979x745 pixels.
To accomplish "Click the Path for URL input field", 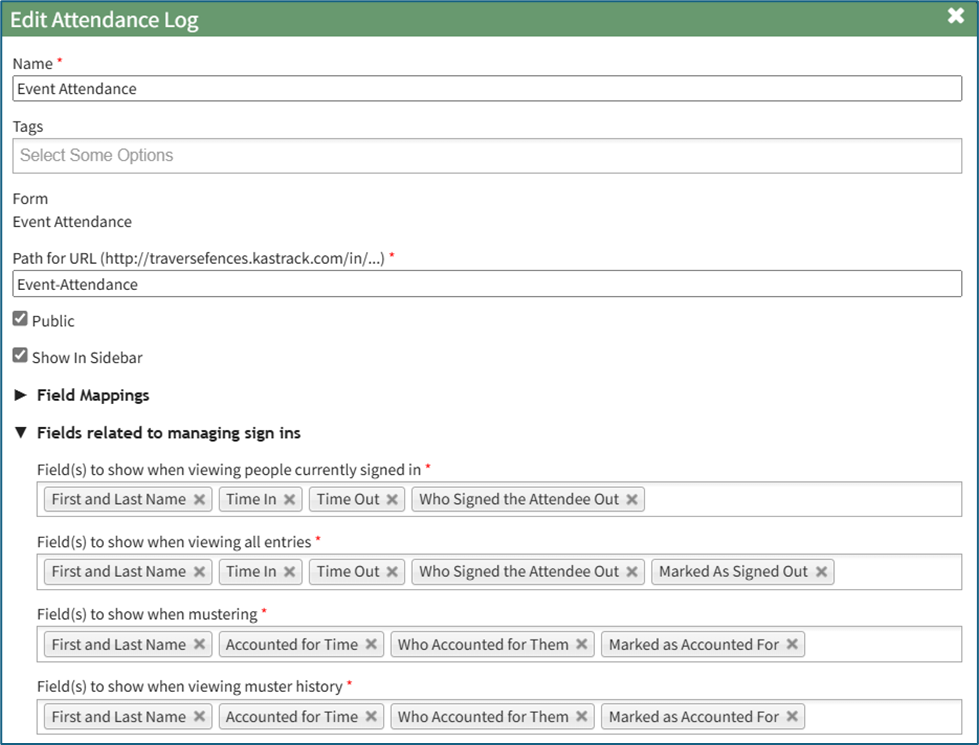I will coord(487,284).
